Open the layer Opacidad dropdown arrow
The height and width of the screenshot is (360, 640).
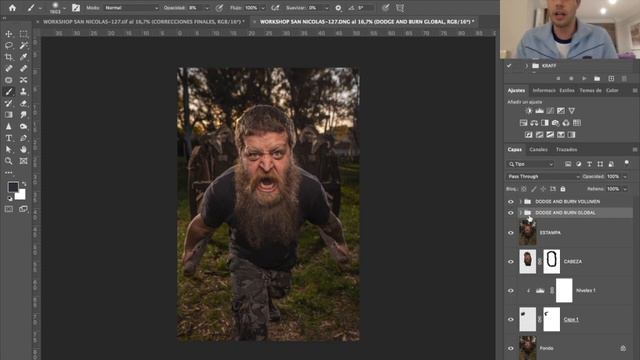pos(625,176)
